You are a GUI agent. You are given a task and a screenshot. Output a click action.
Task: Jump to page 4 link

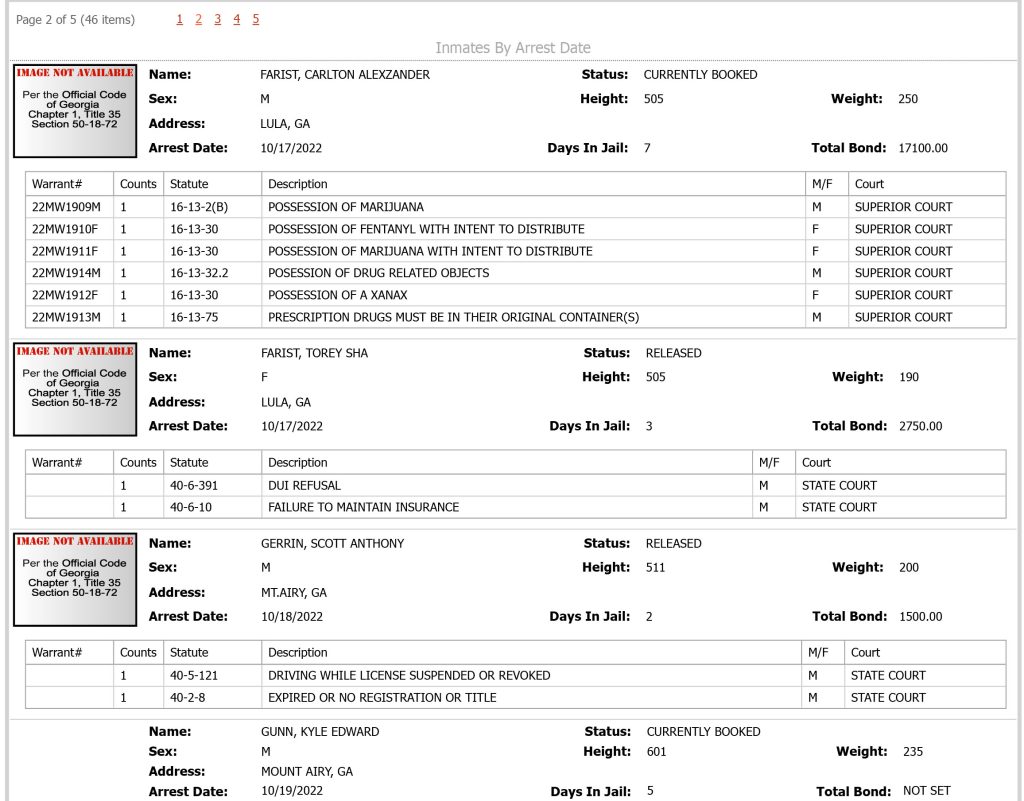point(236,20)
